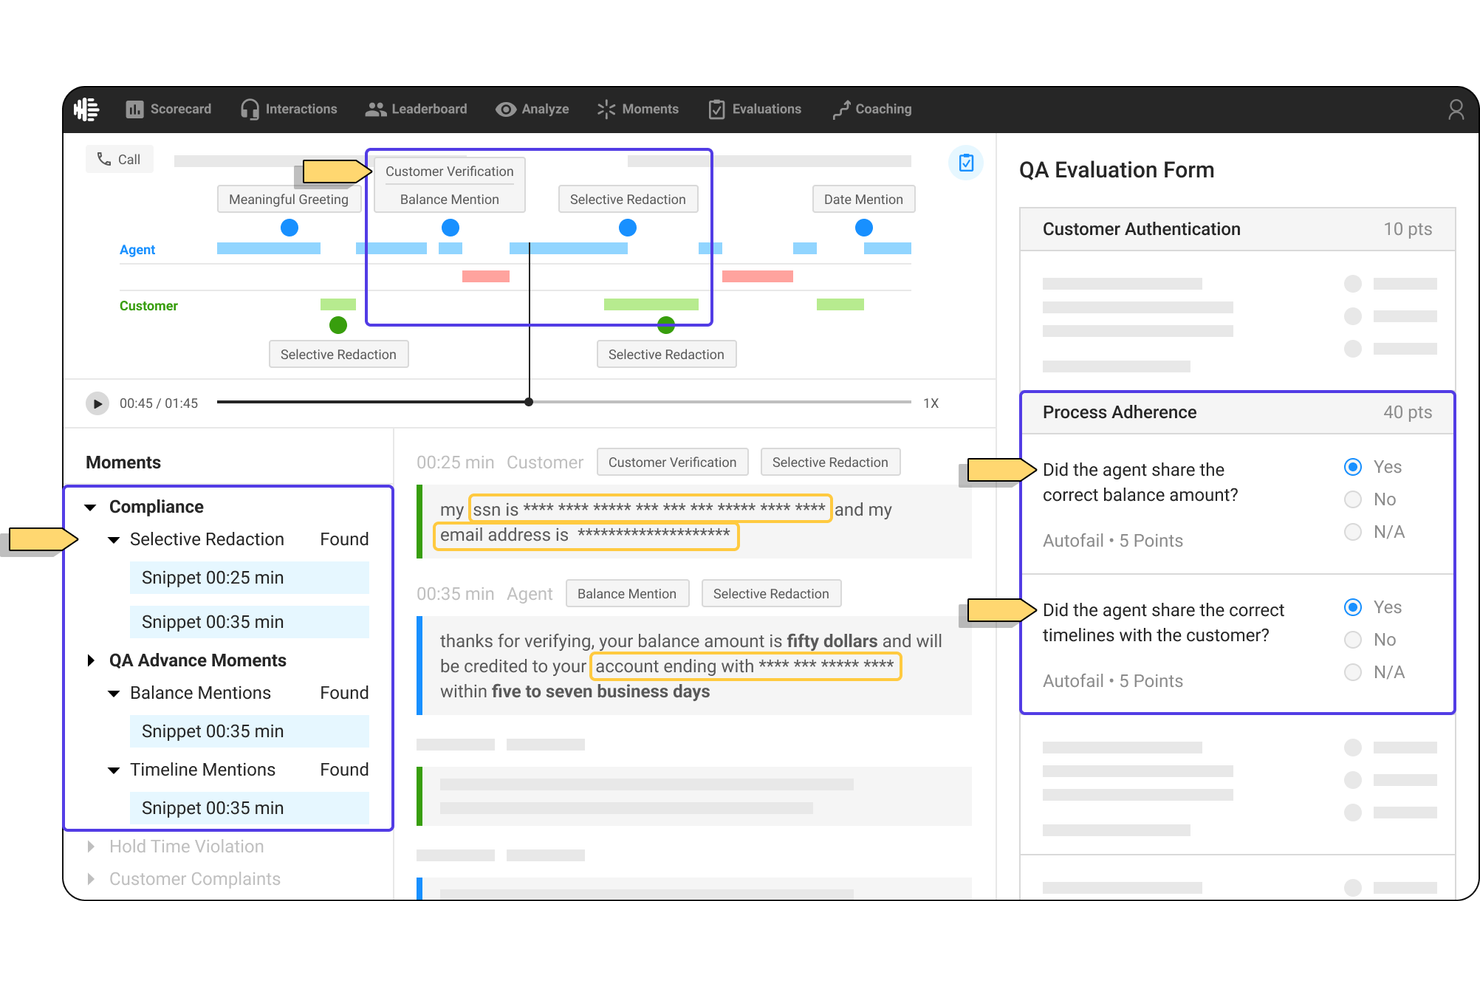
Task: Click the Customer Verification timeline tag
Action: 449,171
